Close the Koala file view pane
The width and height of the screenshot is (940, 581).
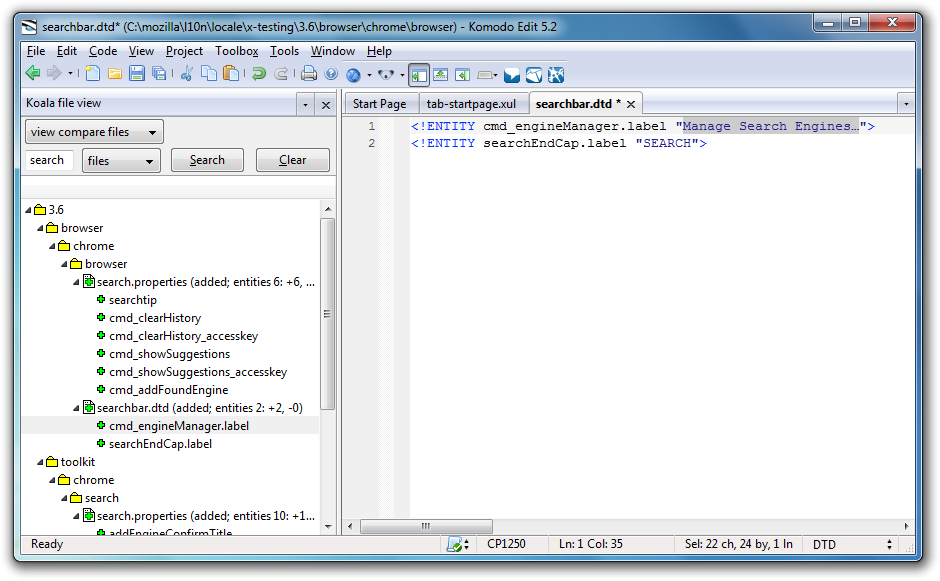(x=326, y=105)
